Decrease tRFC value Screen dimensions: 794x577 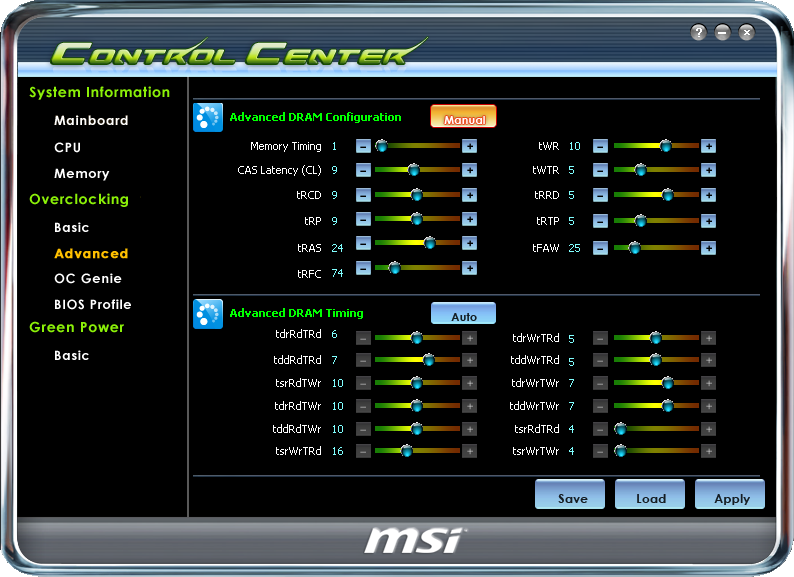363,268
